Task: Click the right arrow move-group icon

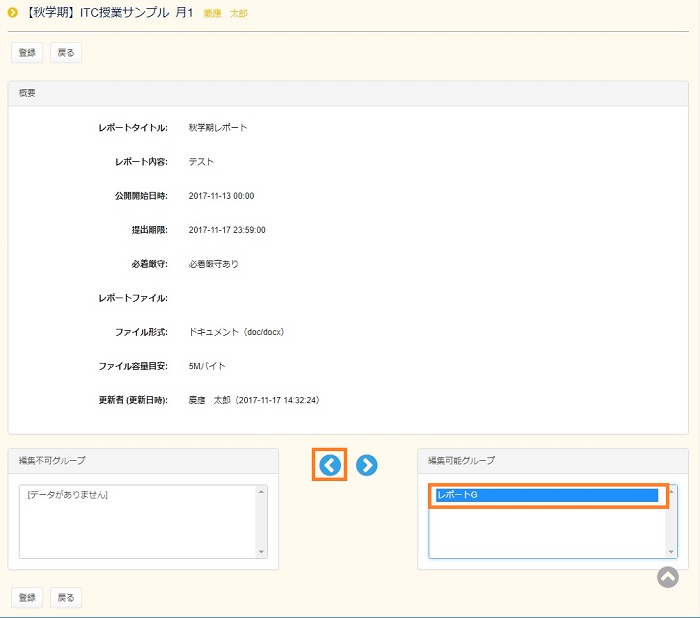Action: (367, 465)
